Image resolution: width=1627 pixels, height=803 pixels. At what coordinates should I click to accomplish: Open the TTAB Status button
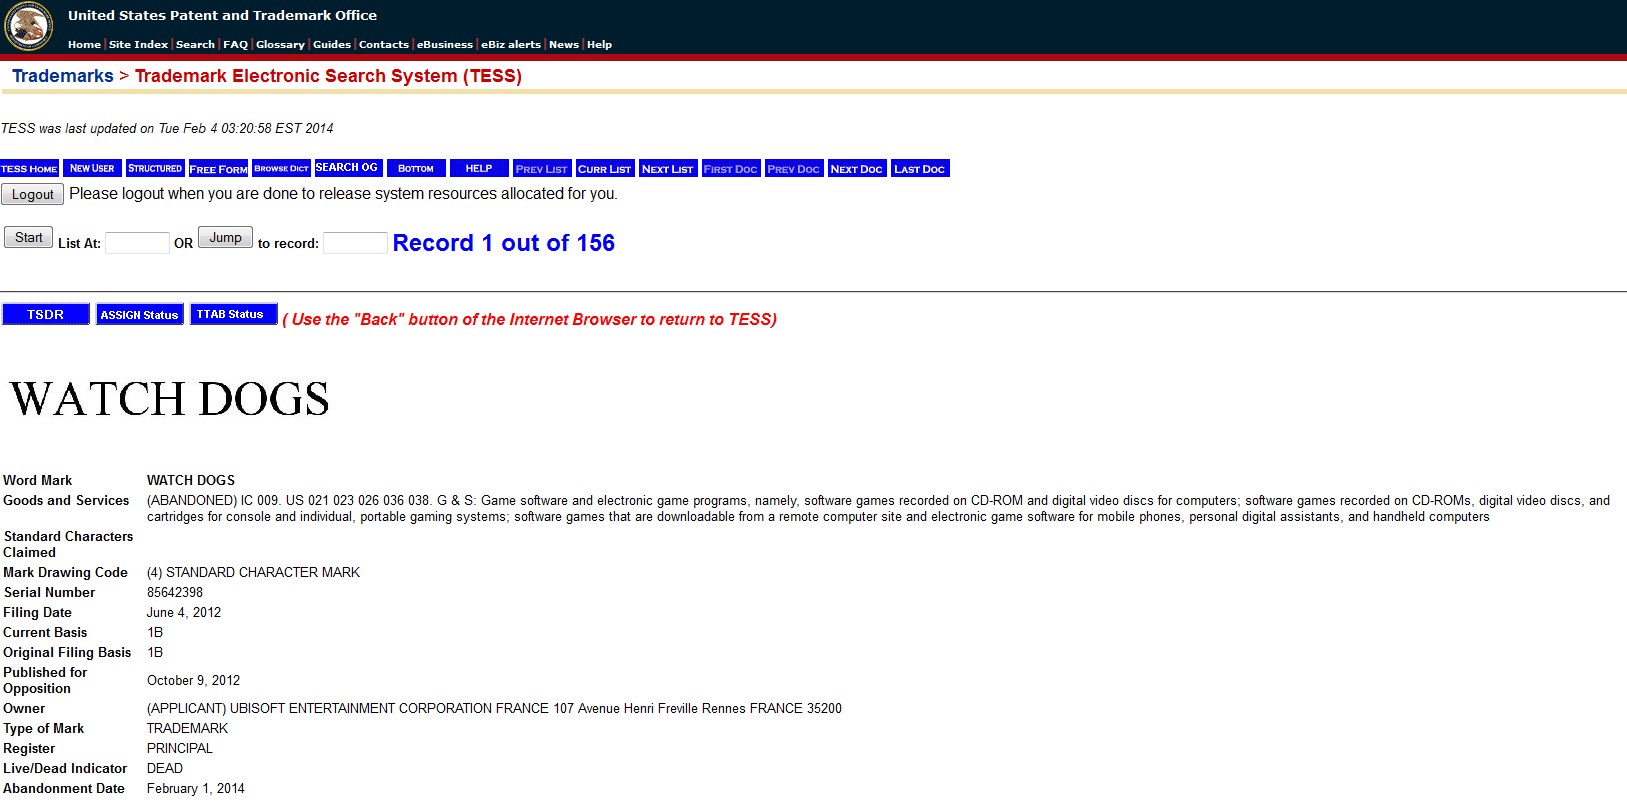[x=234, y=314]
